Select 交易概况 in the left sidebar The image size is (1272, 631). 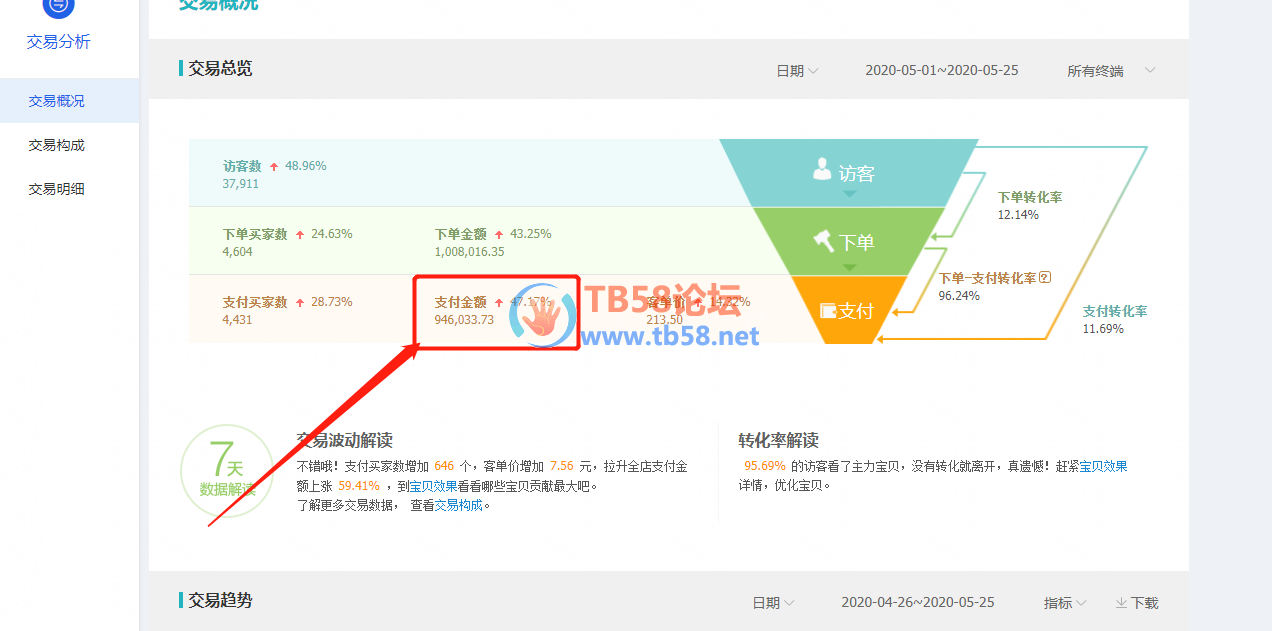pos(57,101)
